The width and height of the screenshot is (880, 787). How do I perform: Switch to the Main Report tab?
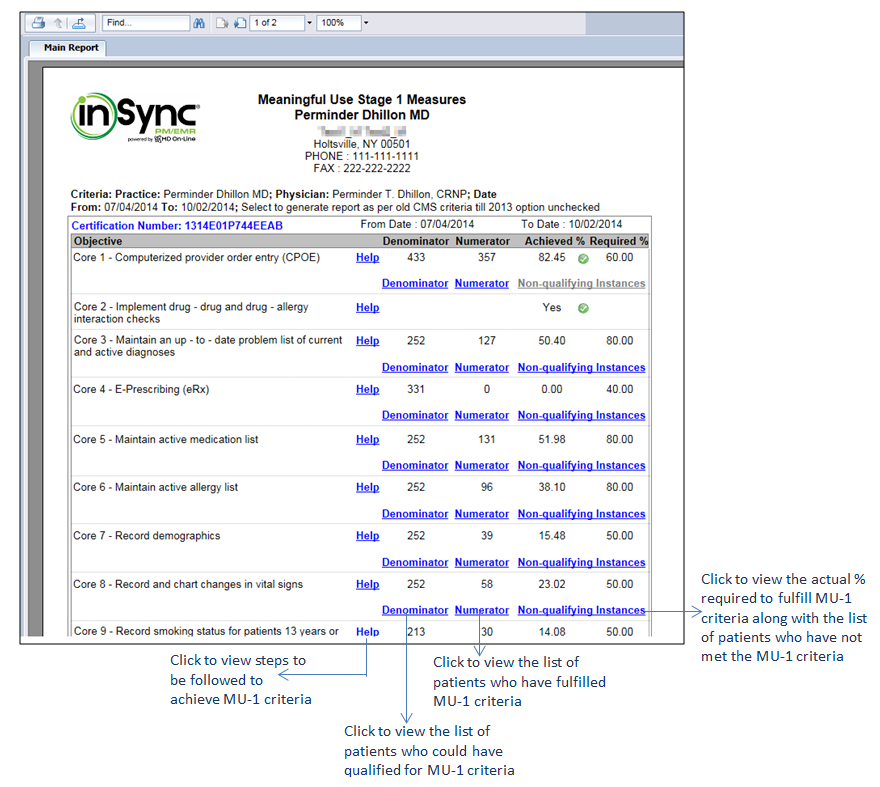tap(71, 47)
